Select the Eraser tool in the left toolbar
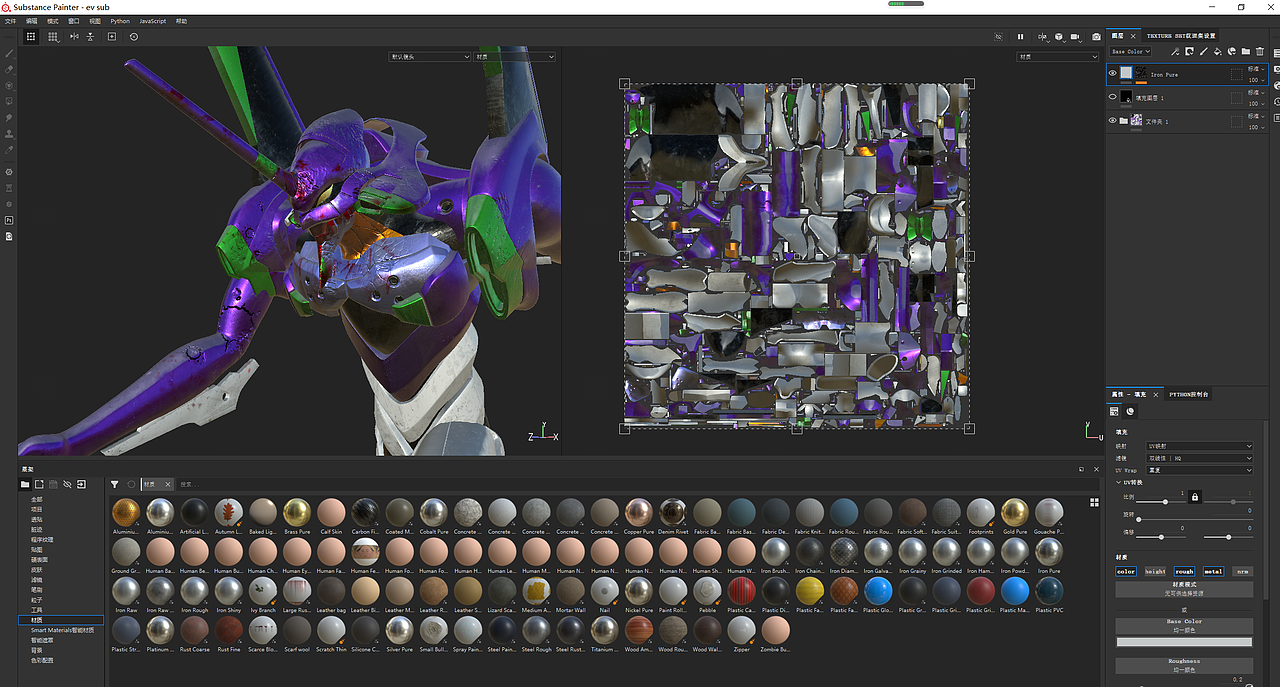1280x687 pixels. click(8, 69)
